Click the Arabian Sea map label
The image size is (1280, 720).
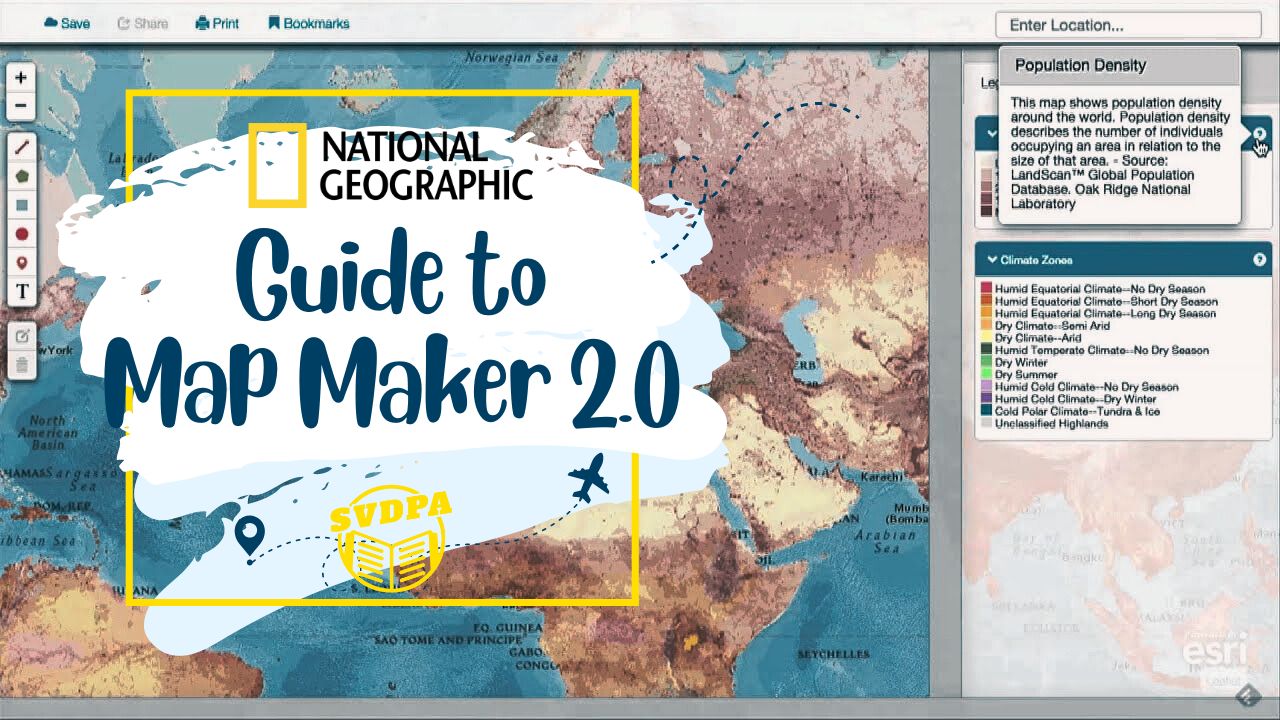click(886, 541)
